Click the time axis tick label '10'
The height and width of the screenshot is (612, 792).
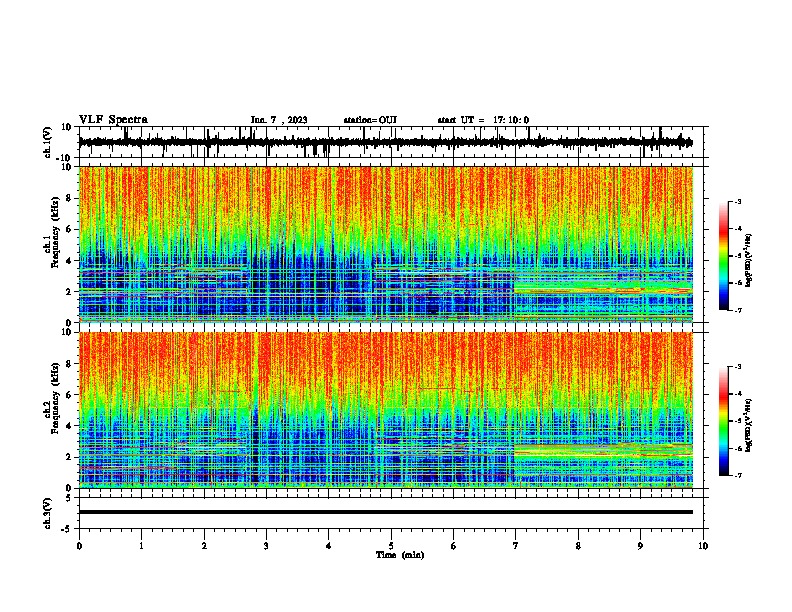pos(703,546)
